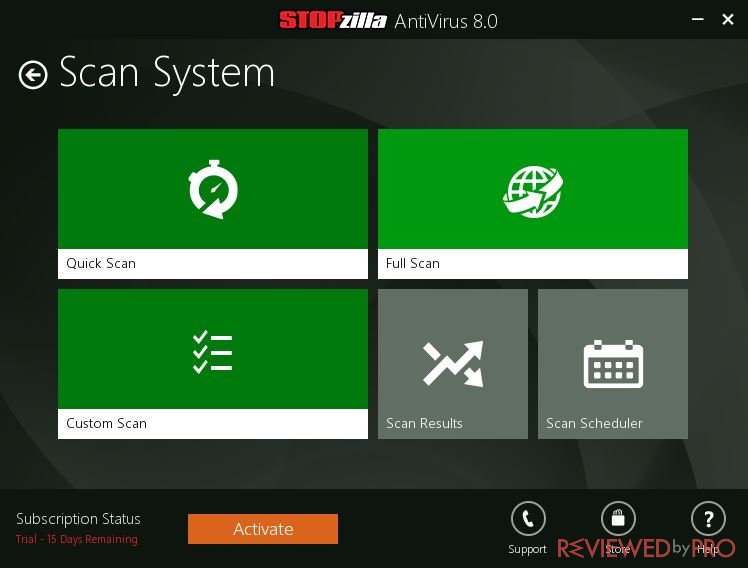This screenshot has width=748, height=568.
Task: Select the Custom Scan label bar
Action: (x=213, y=424)
